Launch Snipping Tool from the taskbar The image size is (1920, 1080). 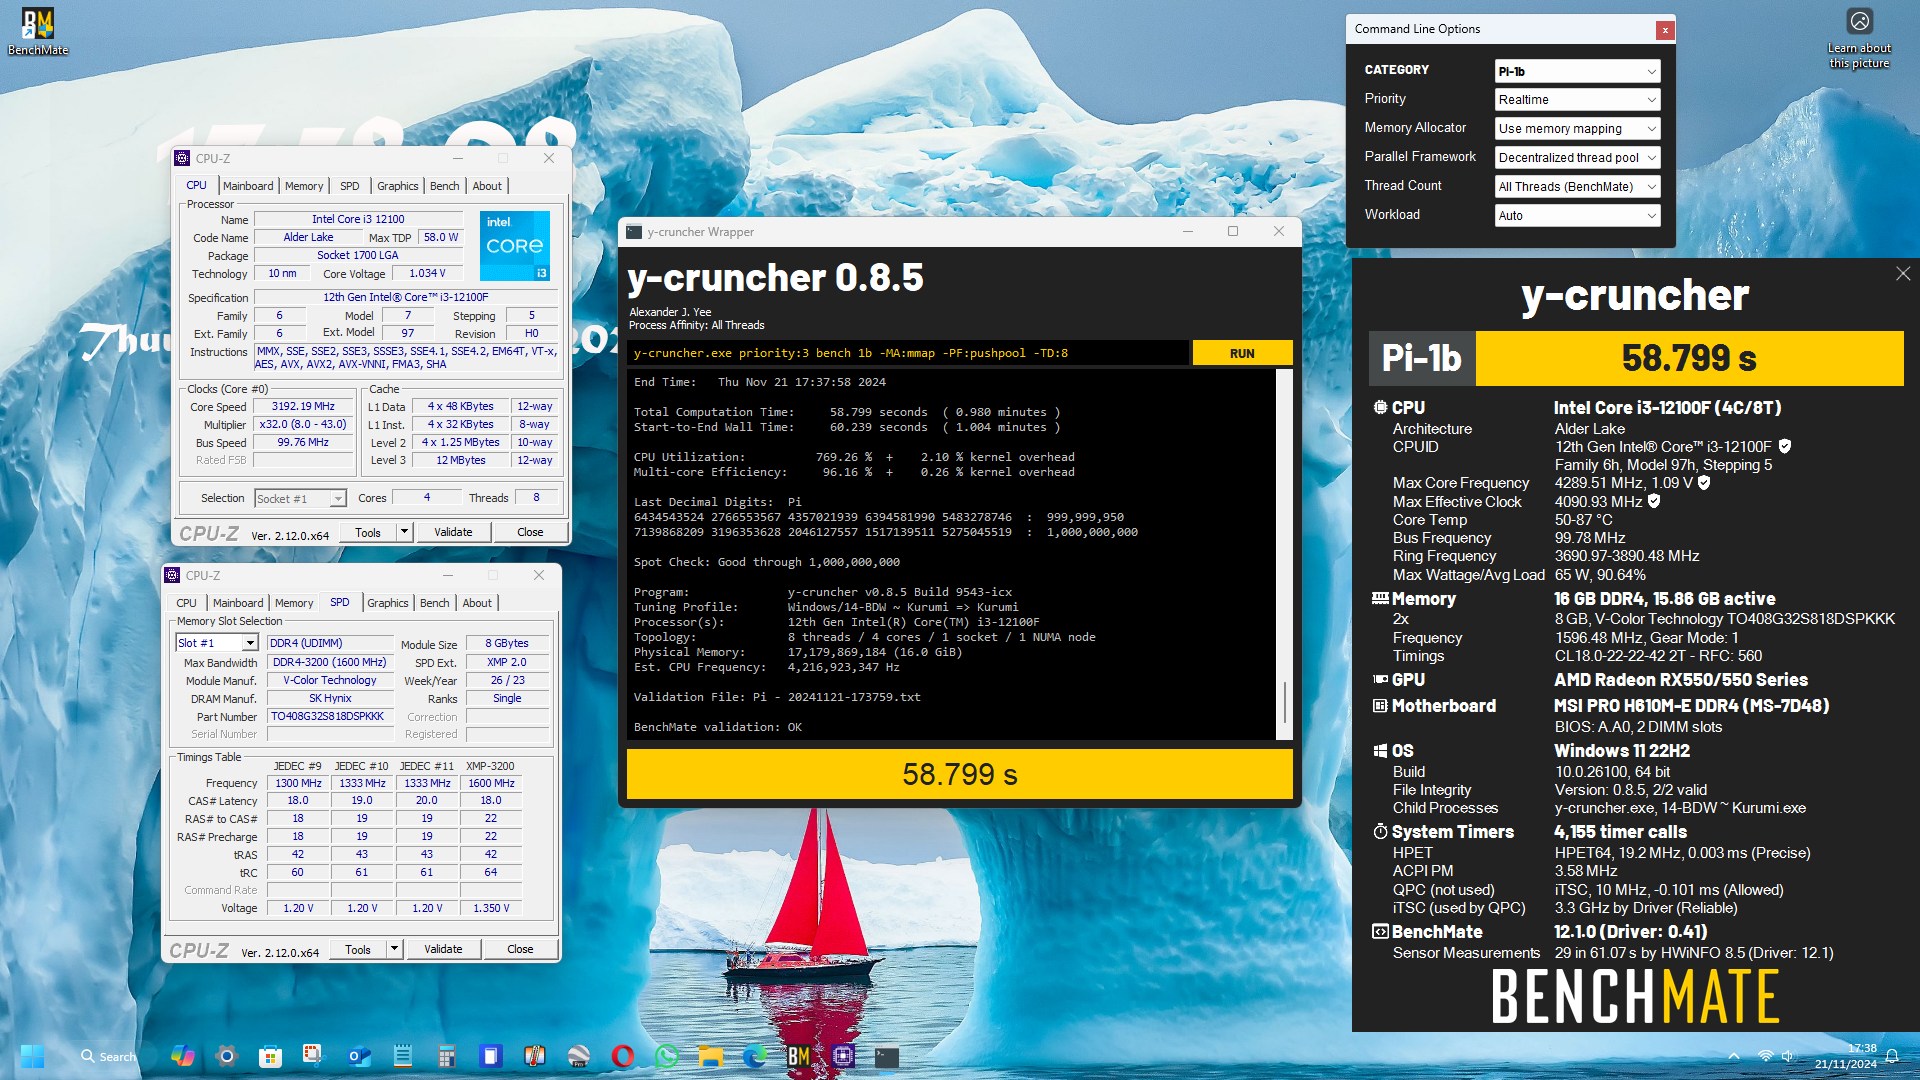(x=314, y=1056)
